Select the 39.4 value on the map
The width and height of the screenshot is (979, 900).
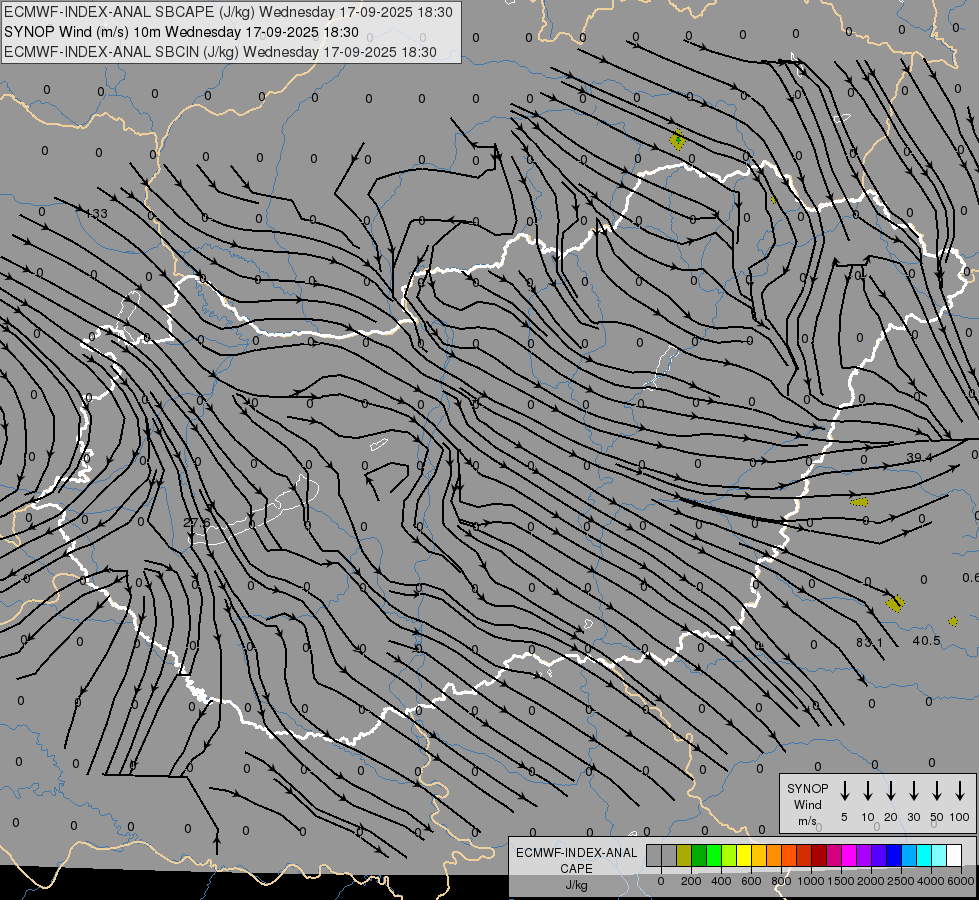pos(919,458)
